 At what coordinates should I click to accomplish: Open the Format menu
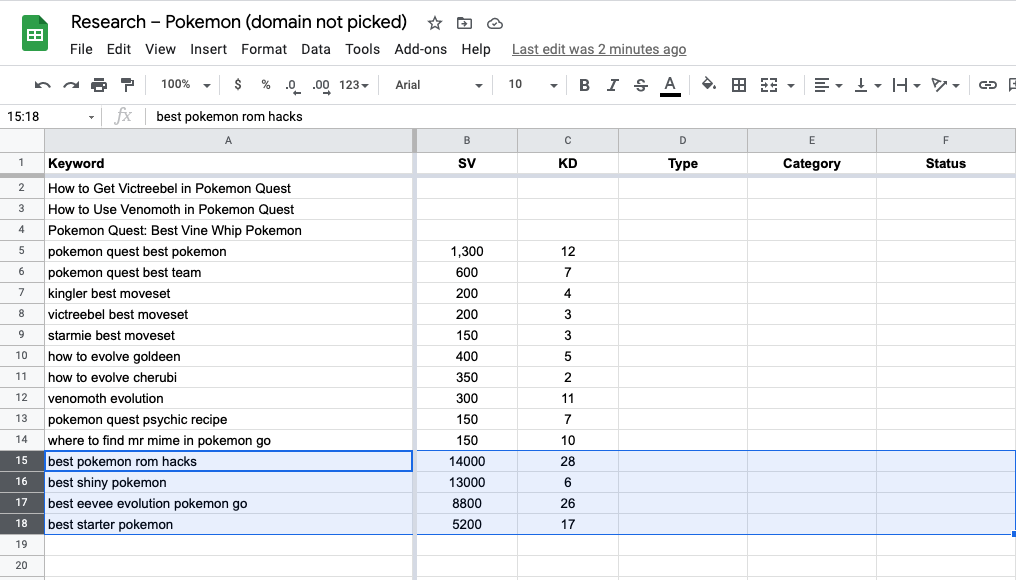[x=264, y=49]
